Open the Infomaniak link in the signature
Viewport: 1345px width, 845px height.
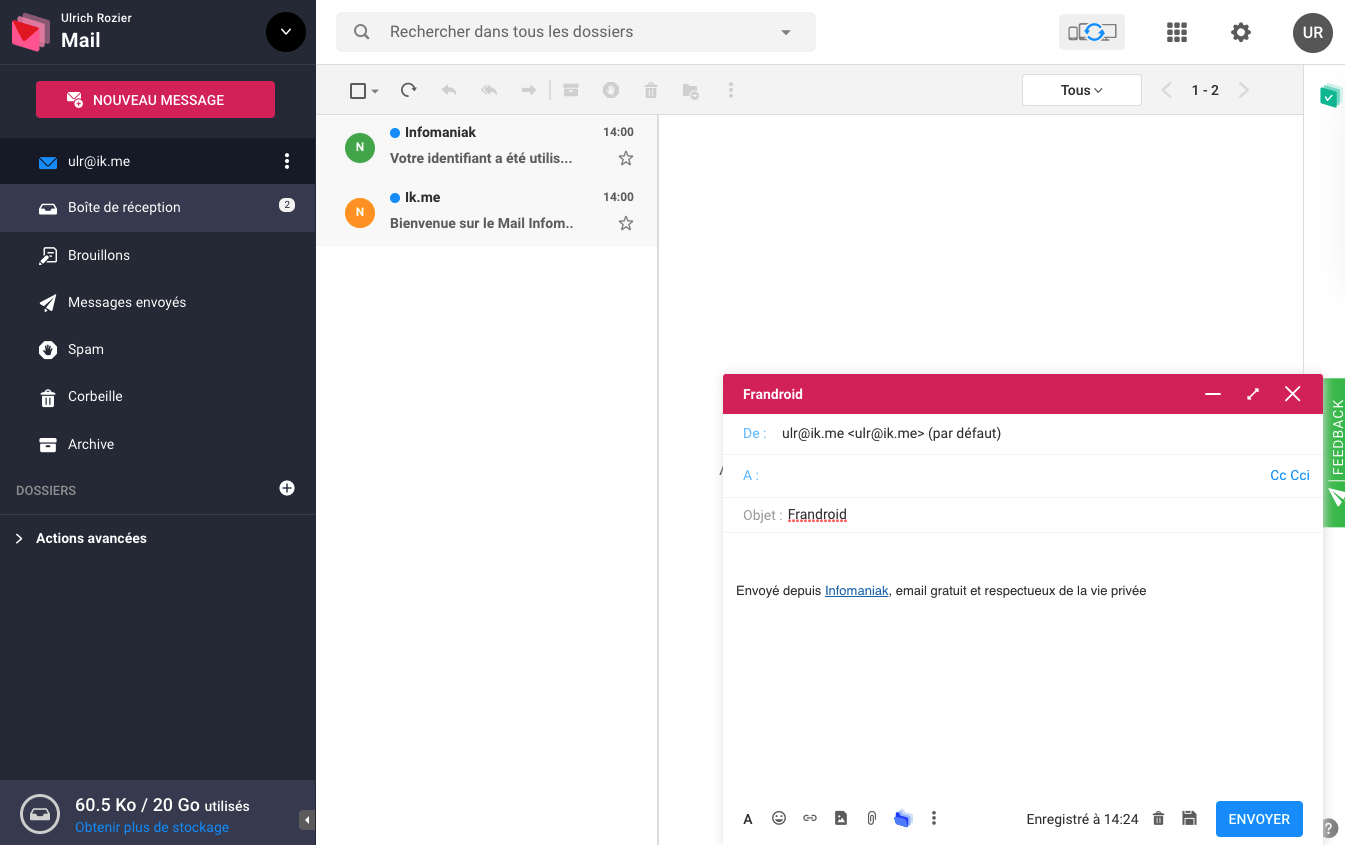pos(857,591)
